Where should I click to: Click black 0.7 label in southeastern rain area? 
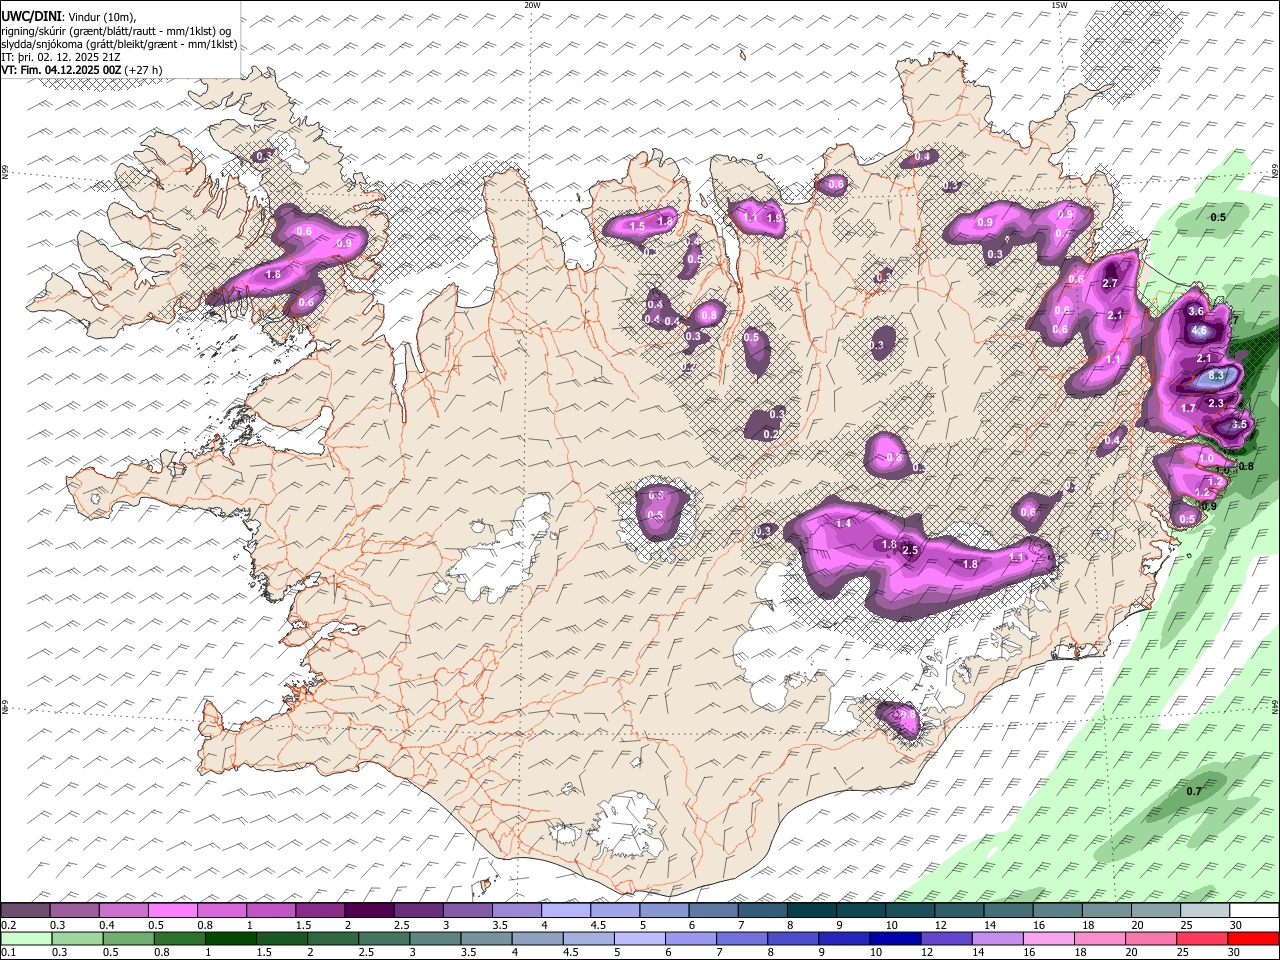(1193, 791)
